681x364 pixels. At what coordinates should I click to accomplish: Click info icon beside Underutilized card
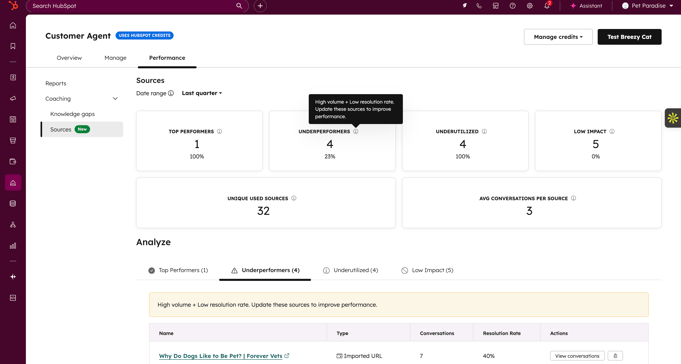pos(484,131)
